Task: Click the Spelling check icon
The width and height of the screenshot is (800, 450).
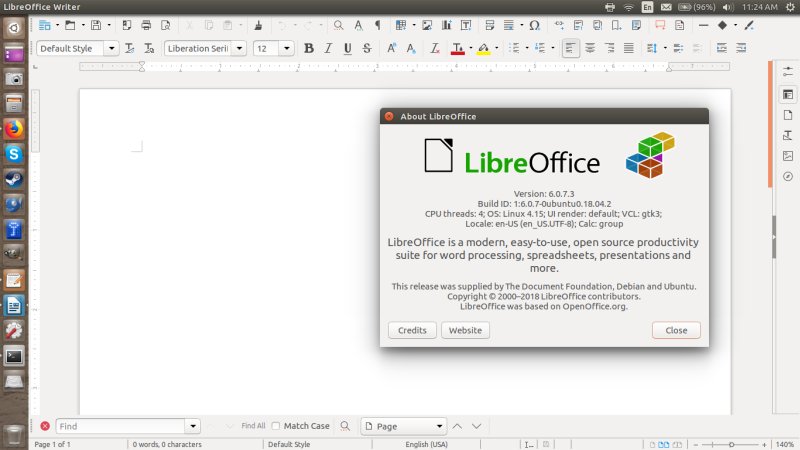Action: coord(358,25)
